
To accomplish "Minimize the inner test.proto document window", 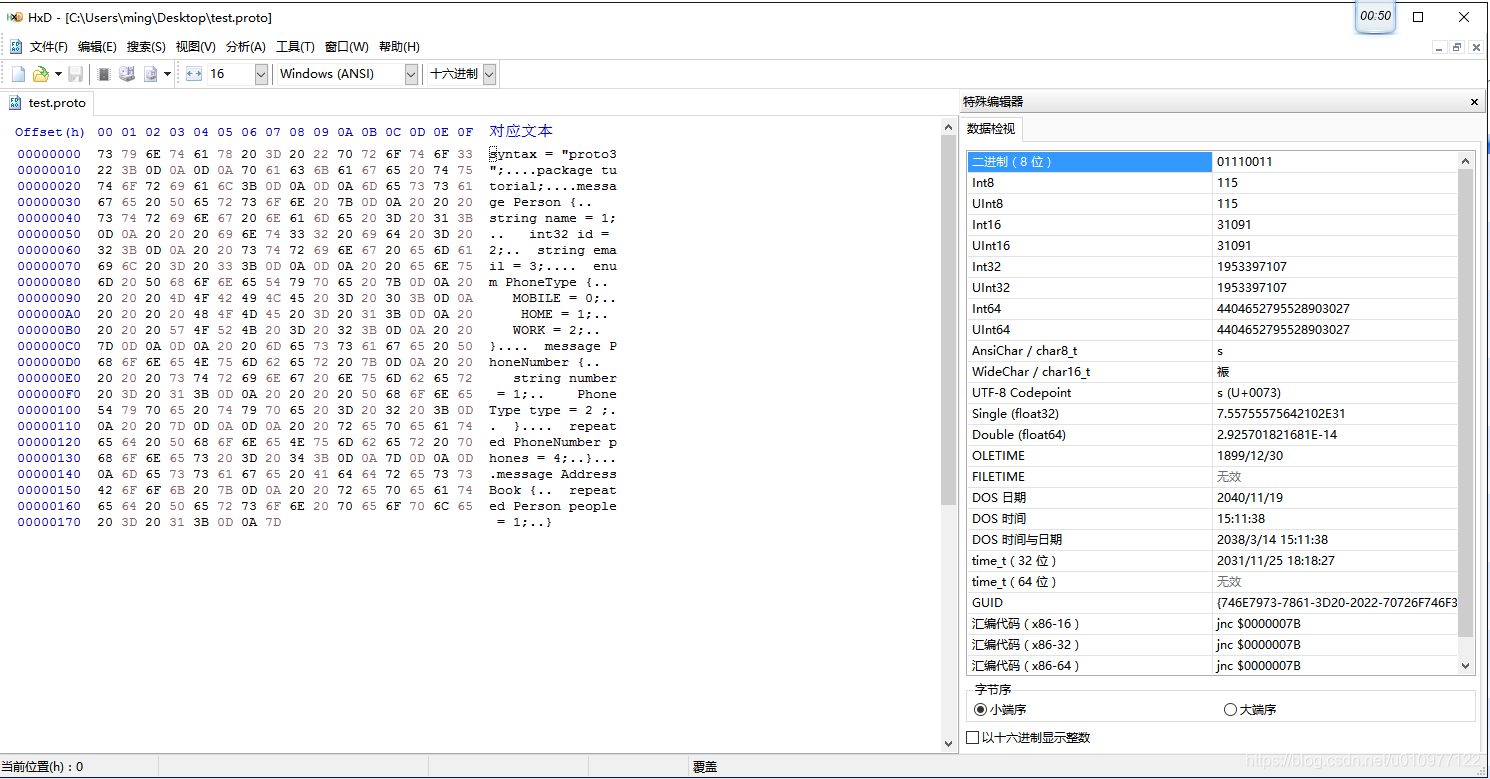I will click(1438, 47).
